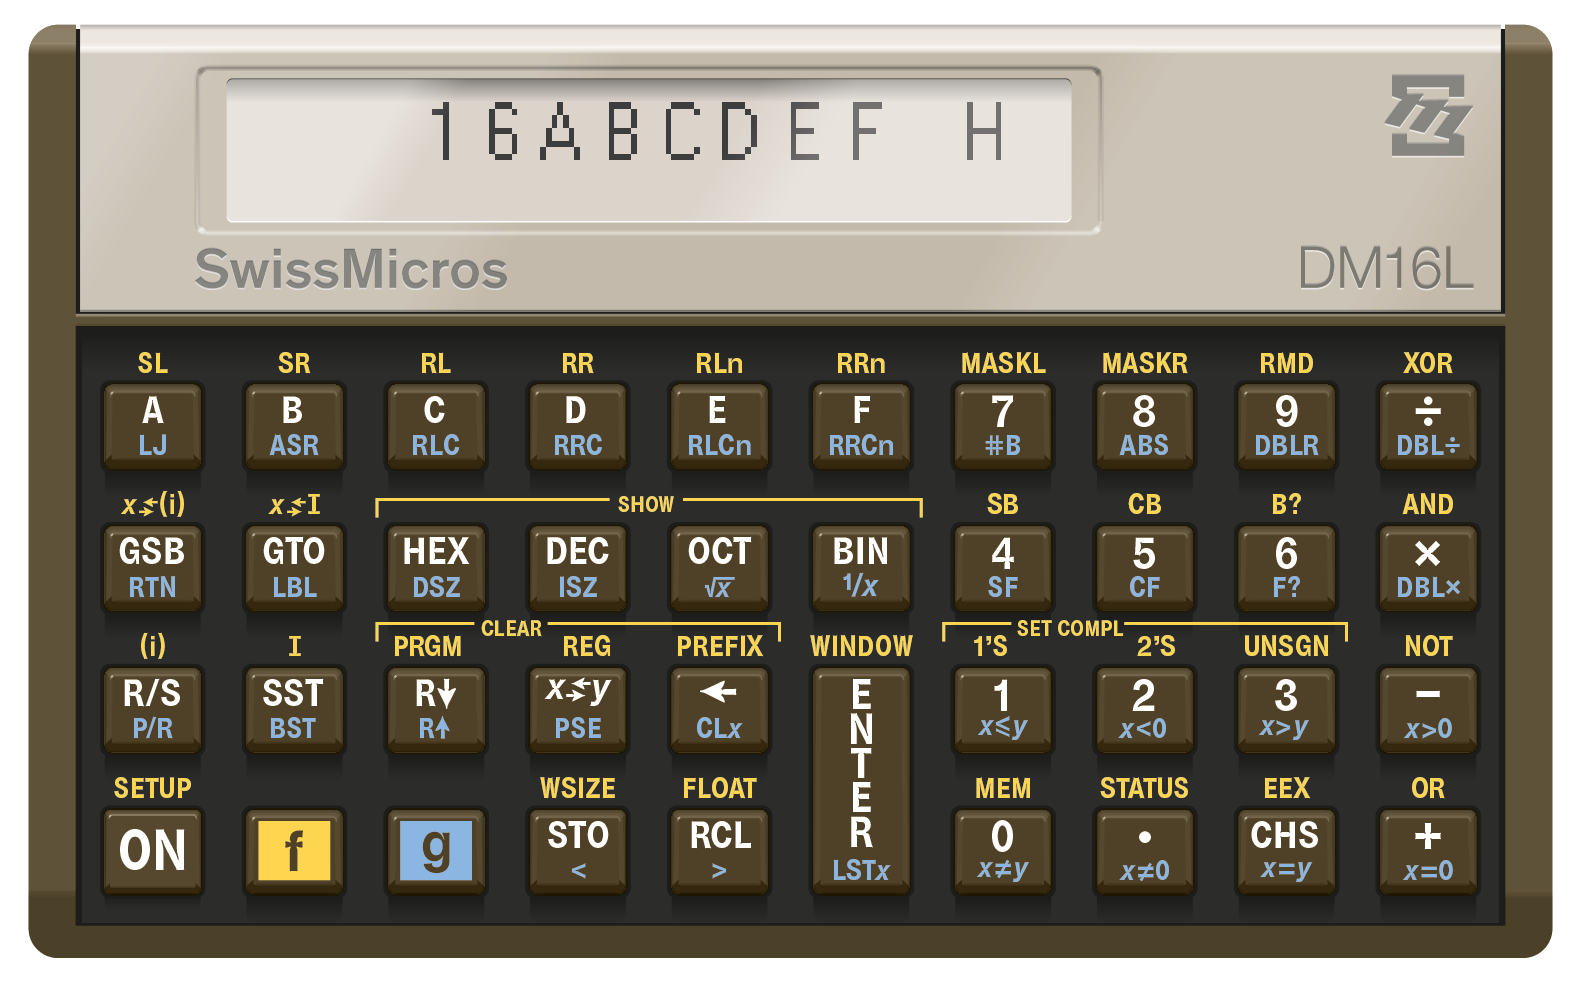Click the blue g shift key
The height and width of the screenshot is (987, 1581).
(436, 852)
